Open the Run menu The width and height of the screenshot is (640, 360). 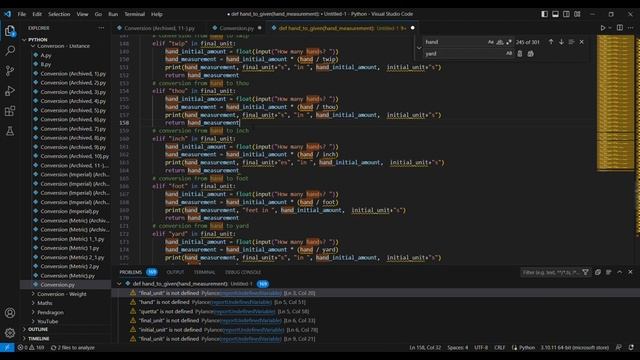tap(113, 14)
